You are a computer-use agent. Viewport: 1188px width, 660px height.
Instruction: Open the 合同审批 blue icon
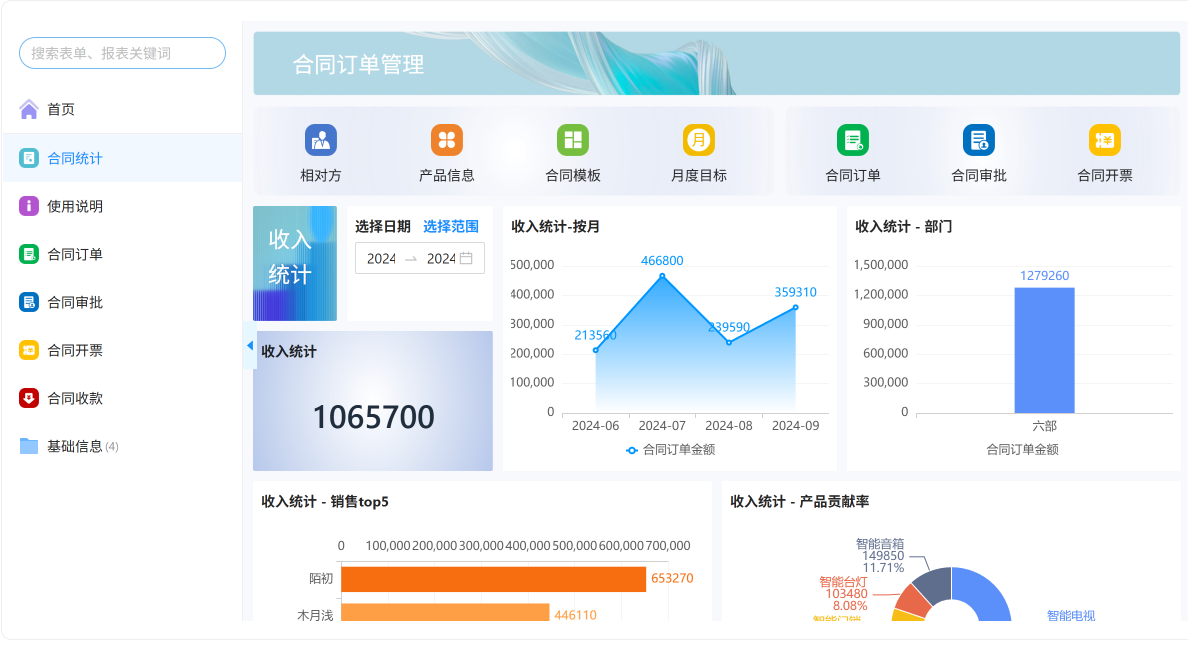(x=979, y=140)
